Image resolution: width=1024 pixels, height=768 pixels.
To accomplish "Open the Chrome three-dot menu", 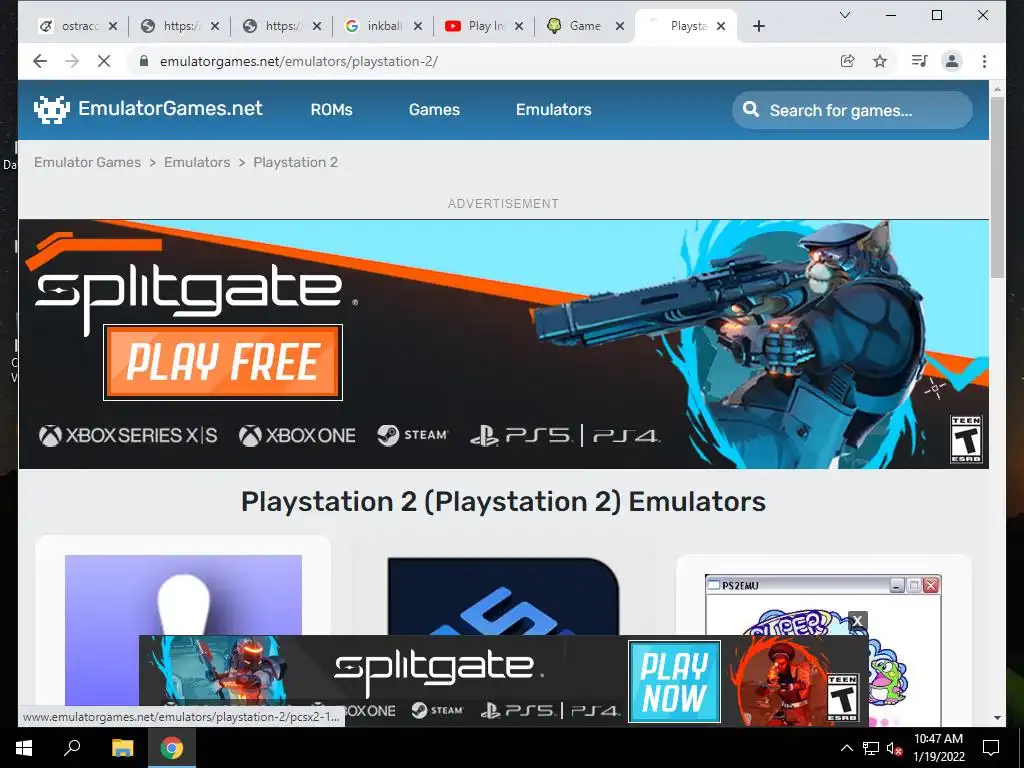I will (984, 61).
